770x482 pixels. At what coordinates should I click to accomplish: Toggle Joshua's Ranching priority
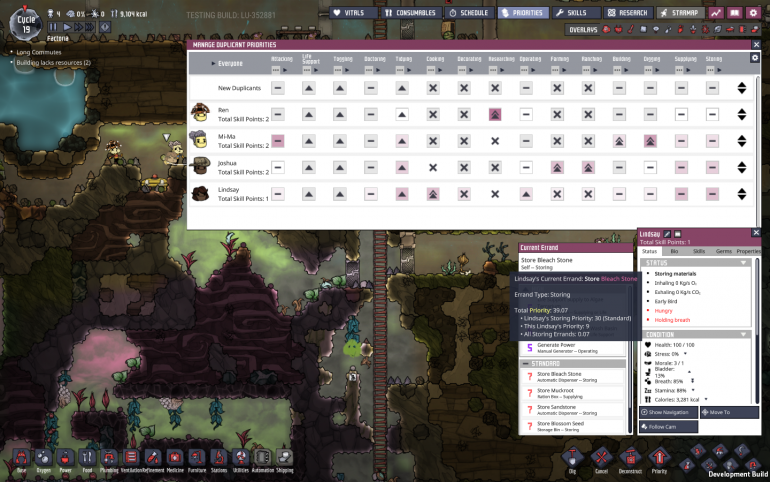pos(588,168)
